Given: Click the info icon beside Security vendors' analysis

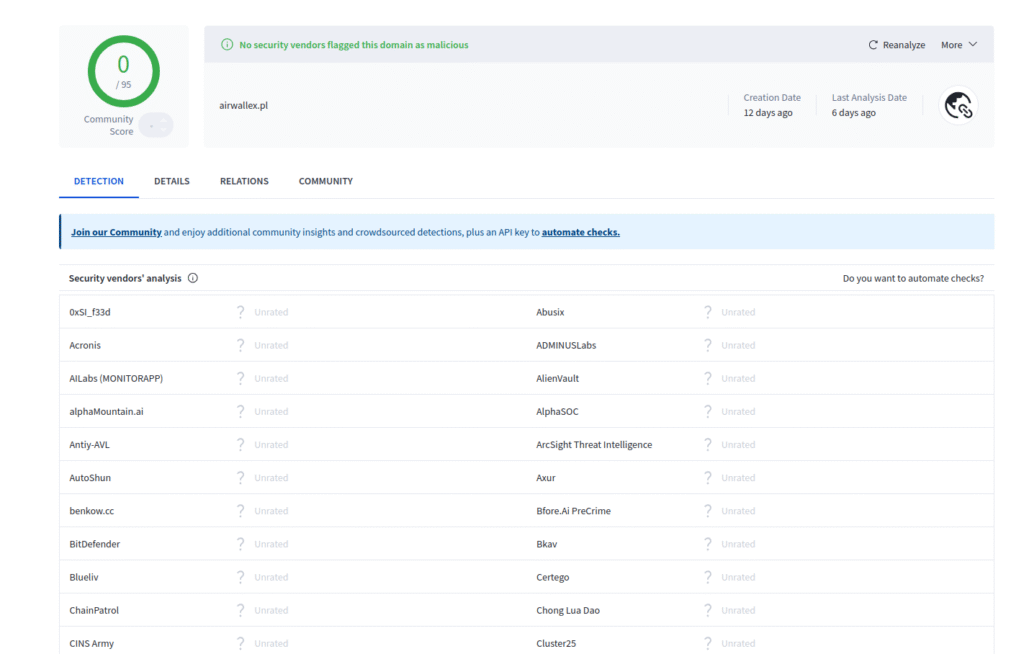Looking at the screenshot, I should click(x=193, y=278).
